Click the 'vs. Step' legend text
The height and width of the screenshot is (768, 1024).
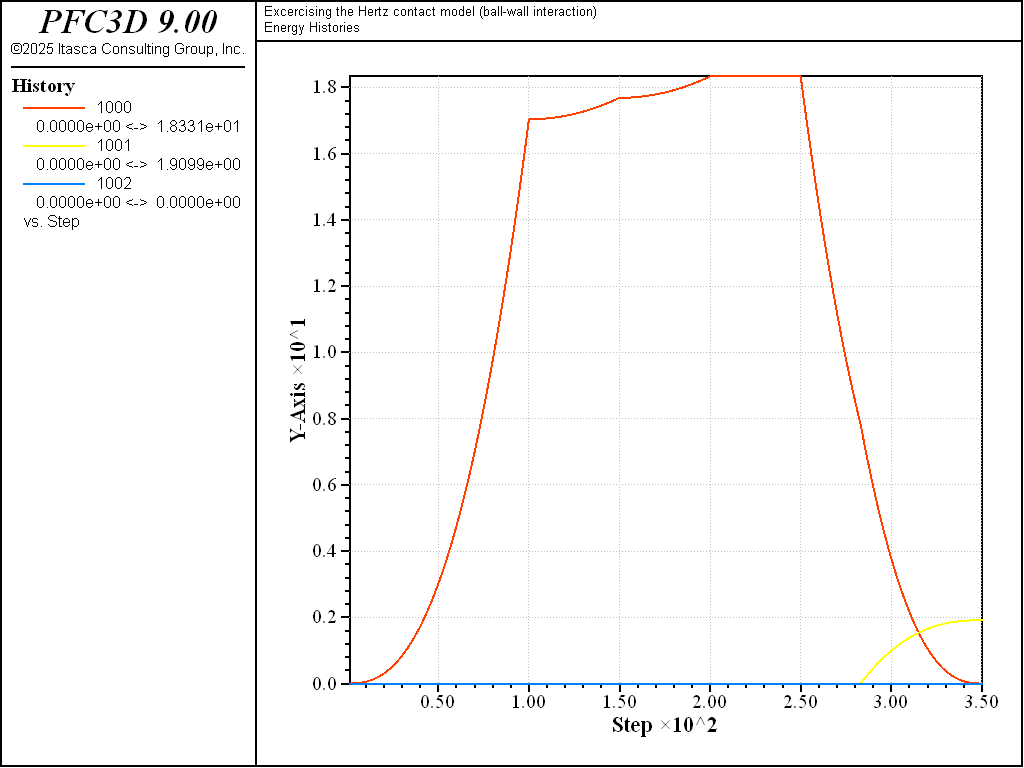click(x=52, y=221)
